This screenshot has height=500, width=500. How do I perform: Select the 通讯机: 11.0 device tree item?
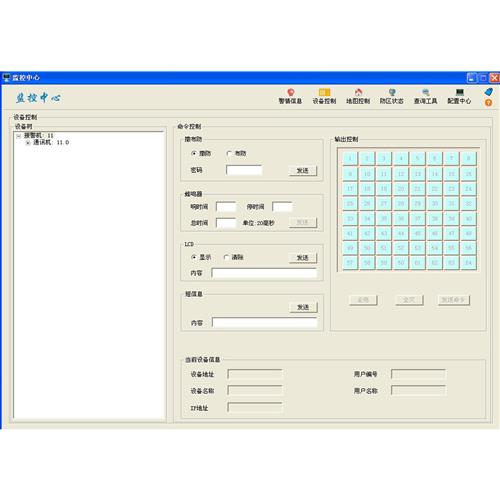(51, 142)
